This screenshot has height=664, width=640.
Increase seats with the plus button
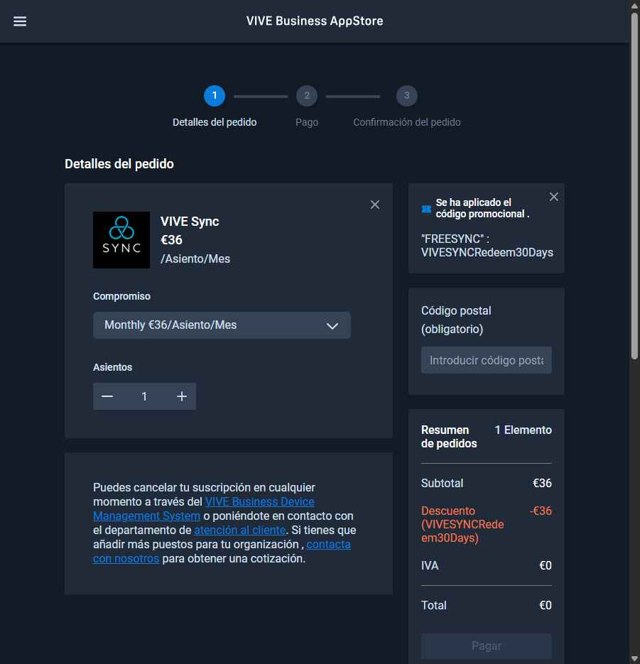click(x=182, y=396)
